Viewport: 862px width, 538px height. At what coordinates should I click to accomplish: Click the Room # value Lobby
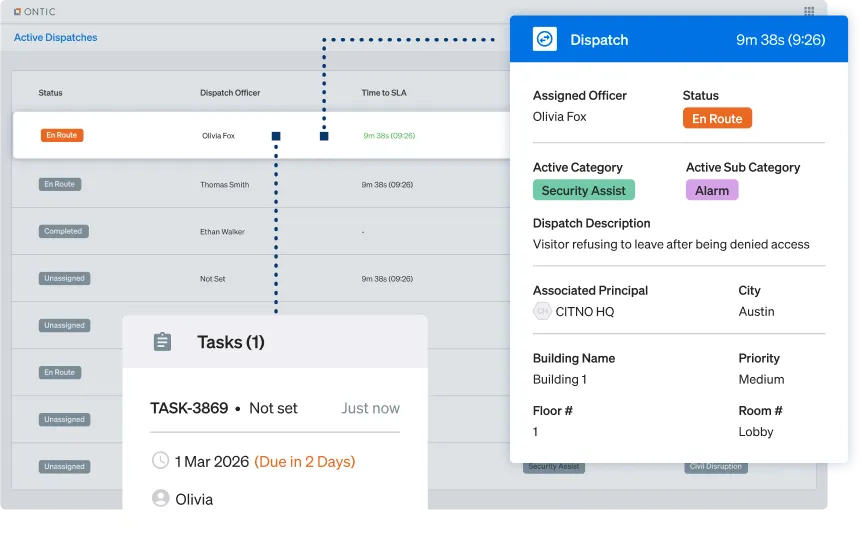(755, 432)
